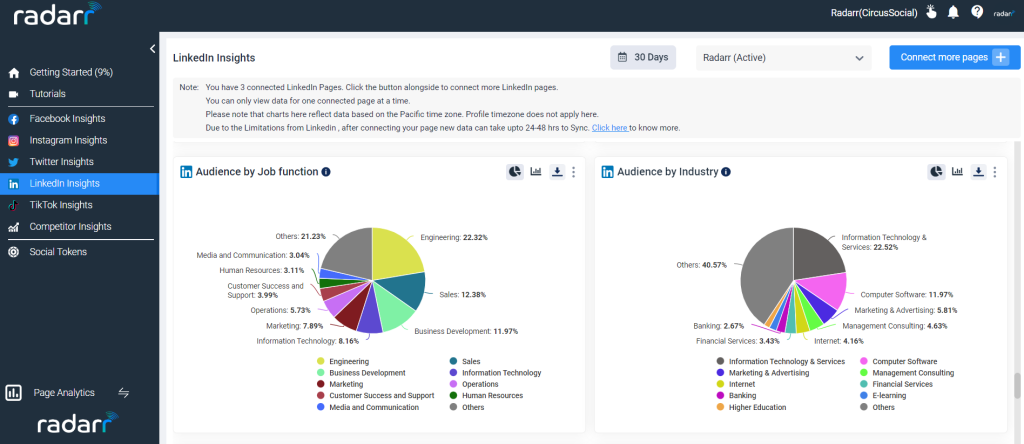Toggle Sales legend item
The width and height of the screenshot is (1024, 444).
[465, 361]
